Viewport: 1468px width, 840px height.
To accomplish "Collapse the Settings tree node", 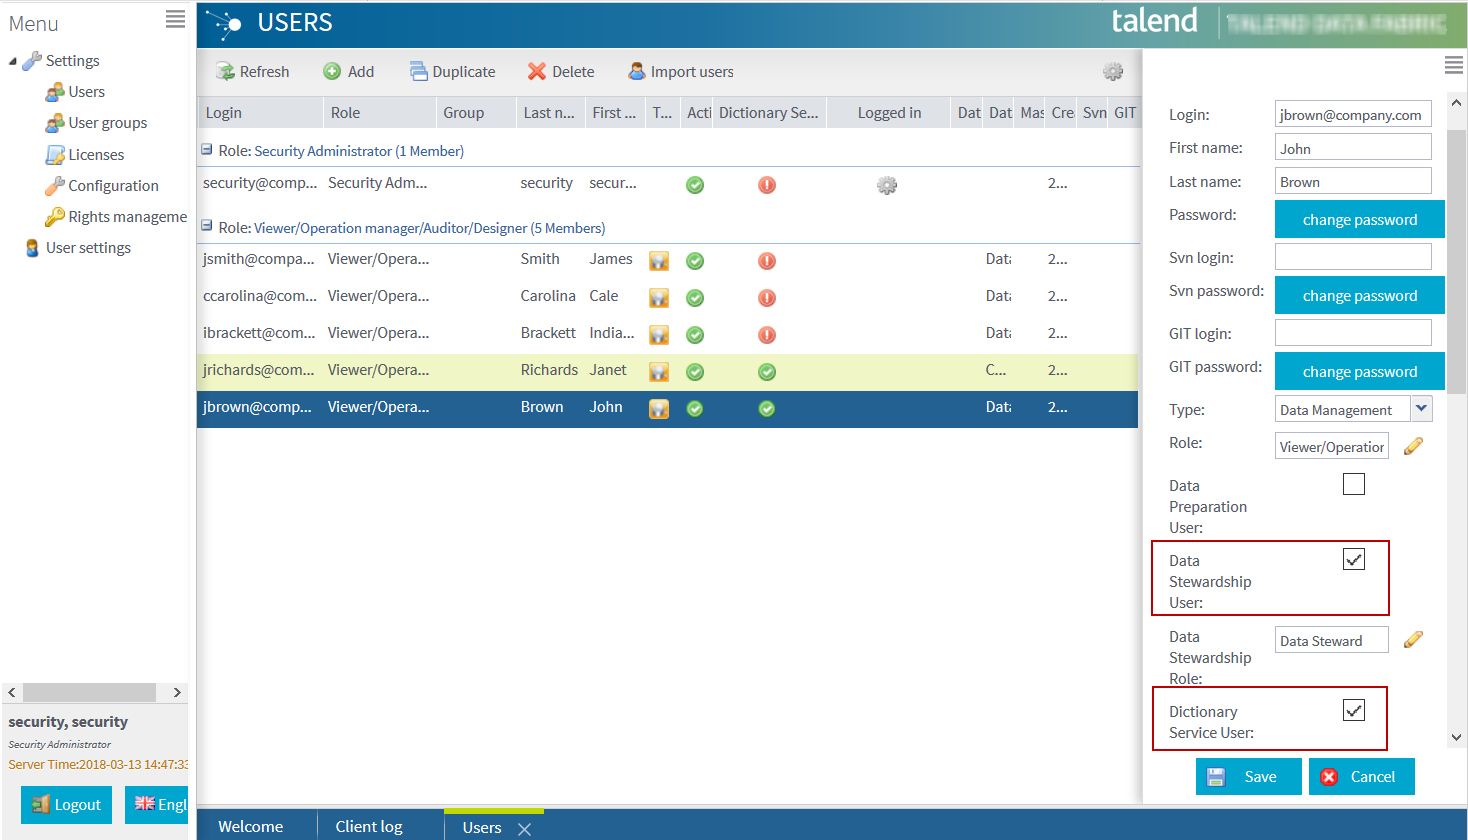I will [13, 62].
